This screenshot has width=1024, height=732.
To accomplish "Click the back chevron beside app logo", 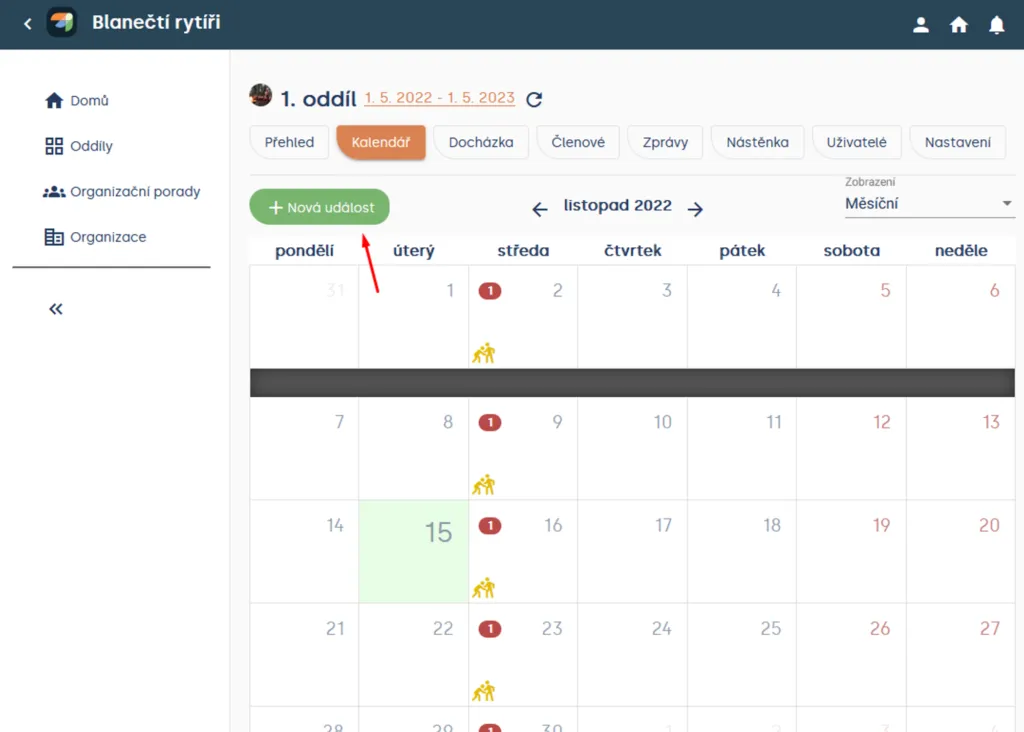I will (x=27, y=24).
